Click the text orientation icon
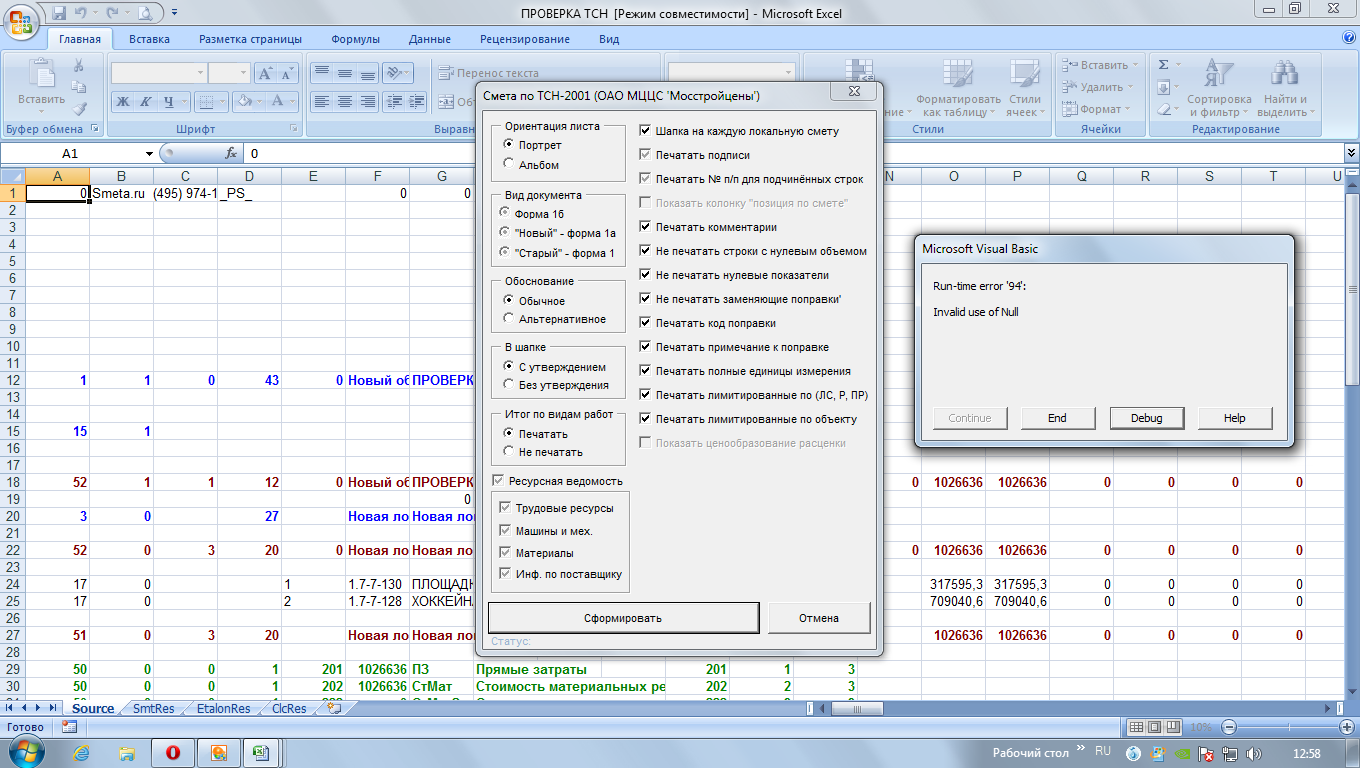The height and width of the screenshot is (768, 1360). (x=394, y=73)
